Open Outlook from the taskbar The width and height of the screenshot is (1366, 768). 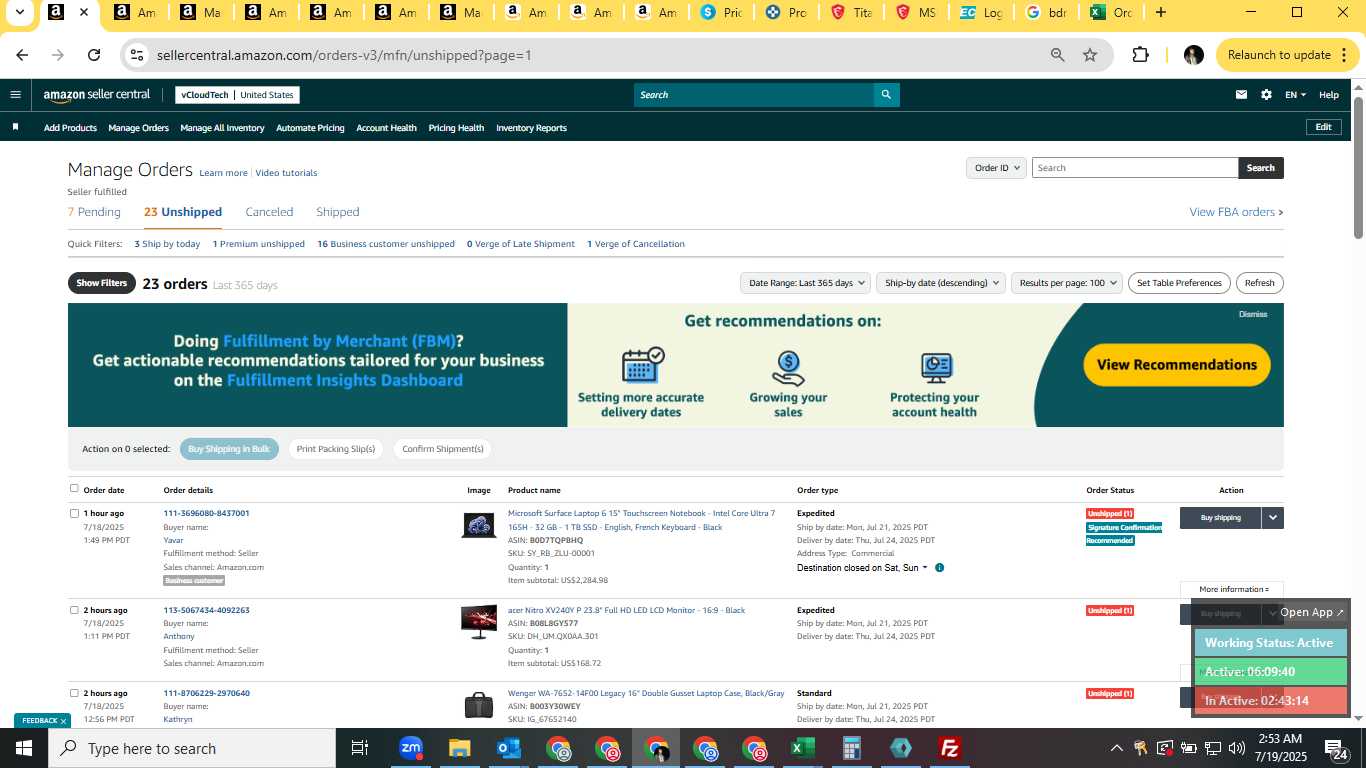(508, 748)
